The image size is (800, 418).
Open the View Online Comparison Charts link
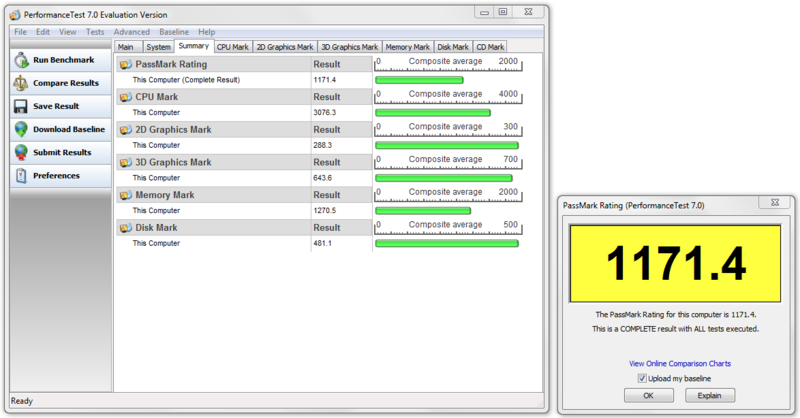680,363
